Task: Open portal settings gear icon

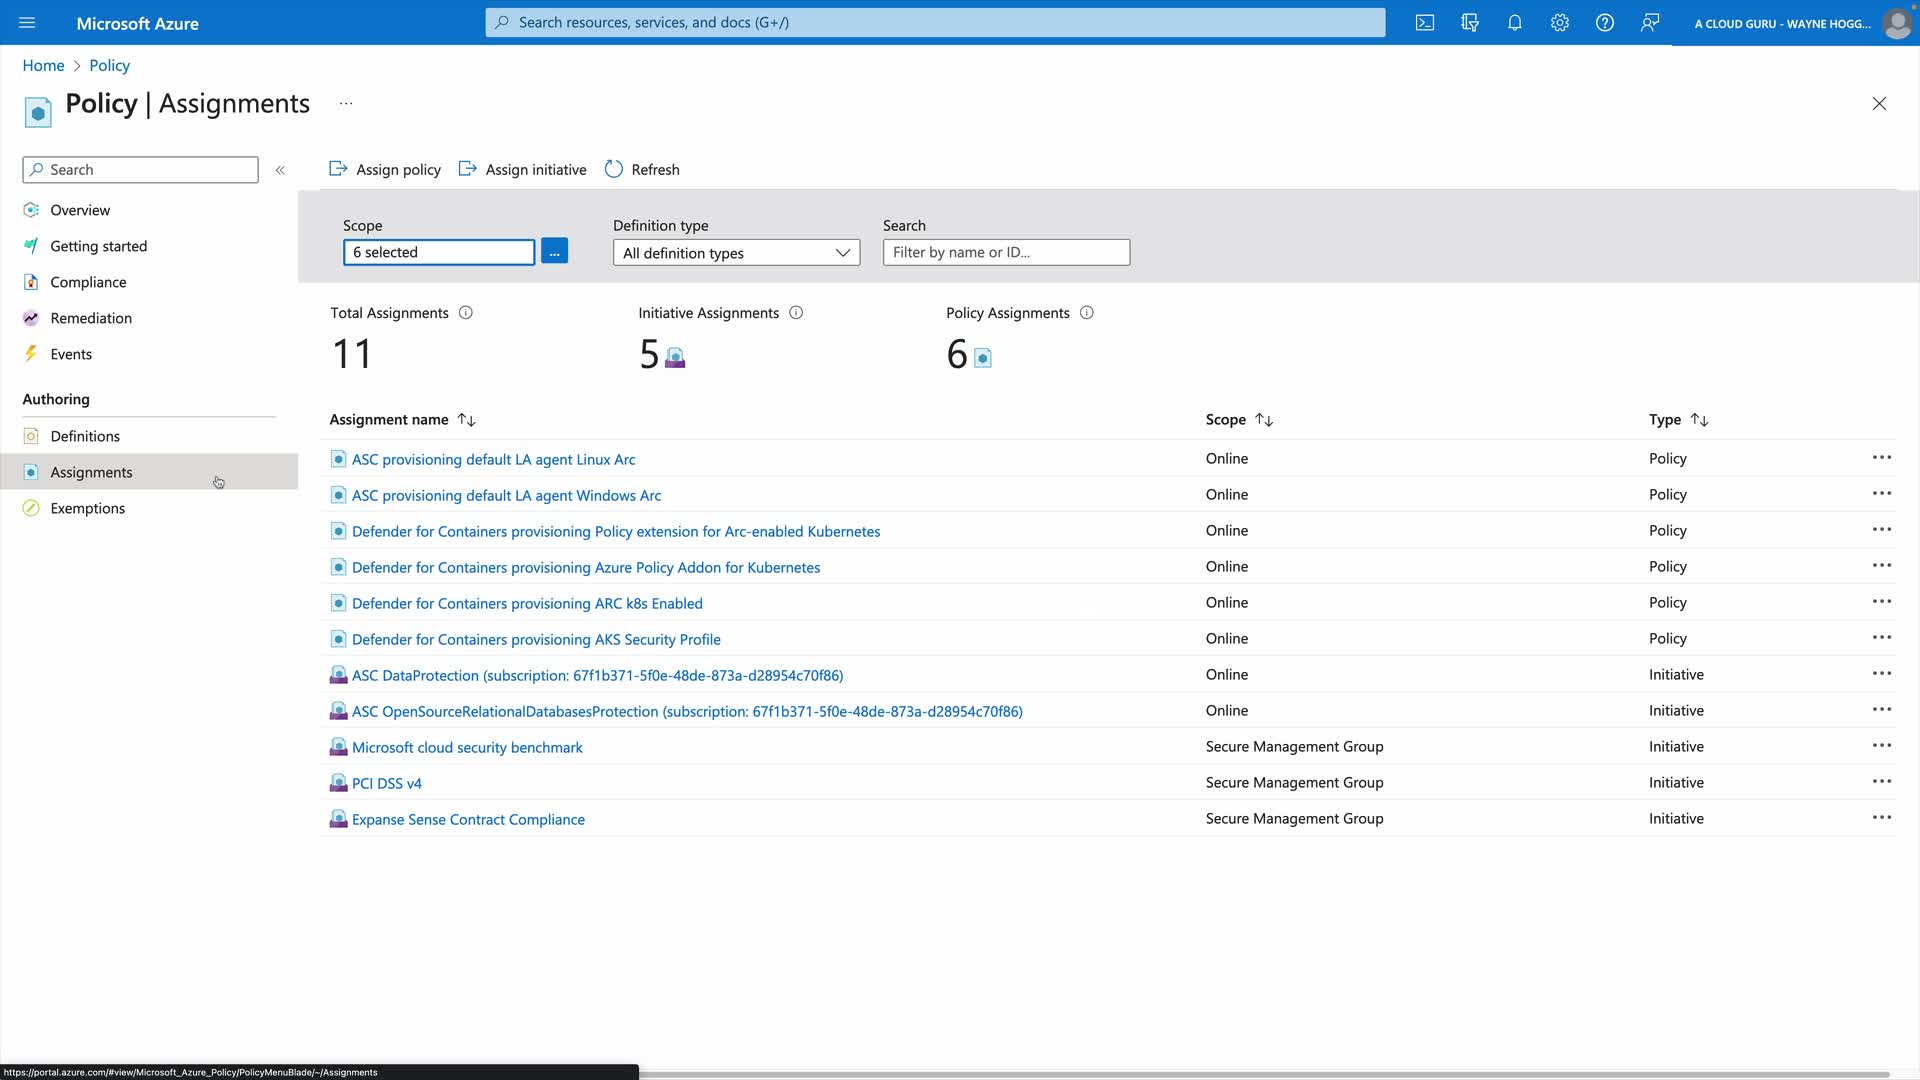Action: click(1560, 23)
